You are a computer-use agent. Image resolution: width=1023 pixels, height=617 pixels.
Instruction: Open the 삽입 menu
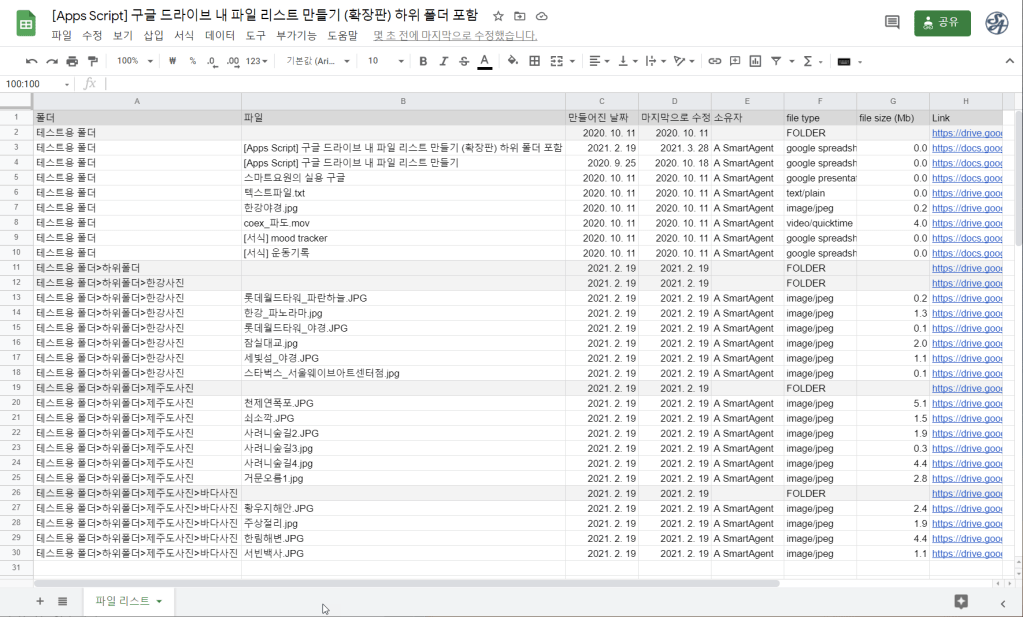pos(153,35)
